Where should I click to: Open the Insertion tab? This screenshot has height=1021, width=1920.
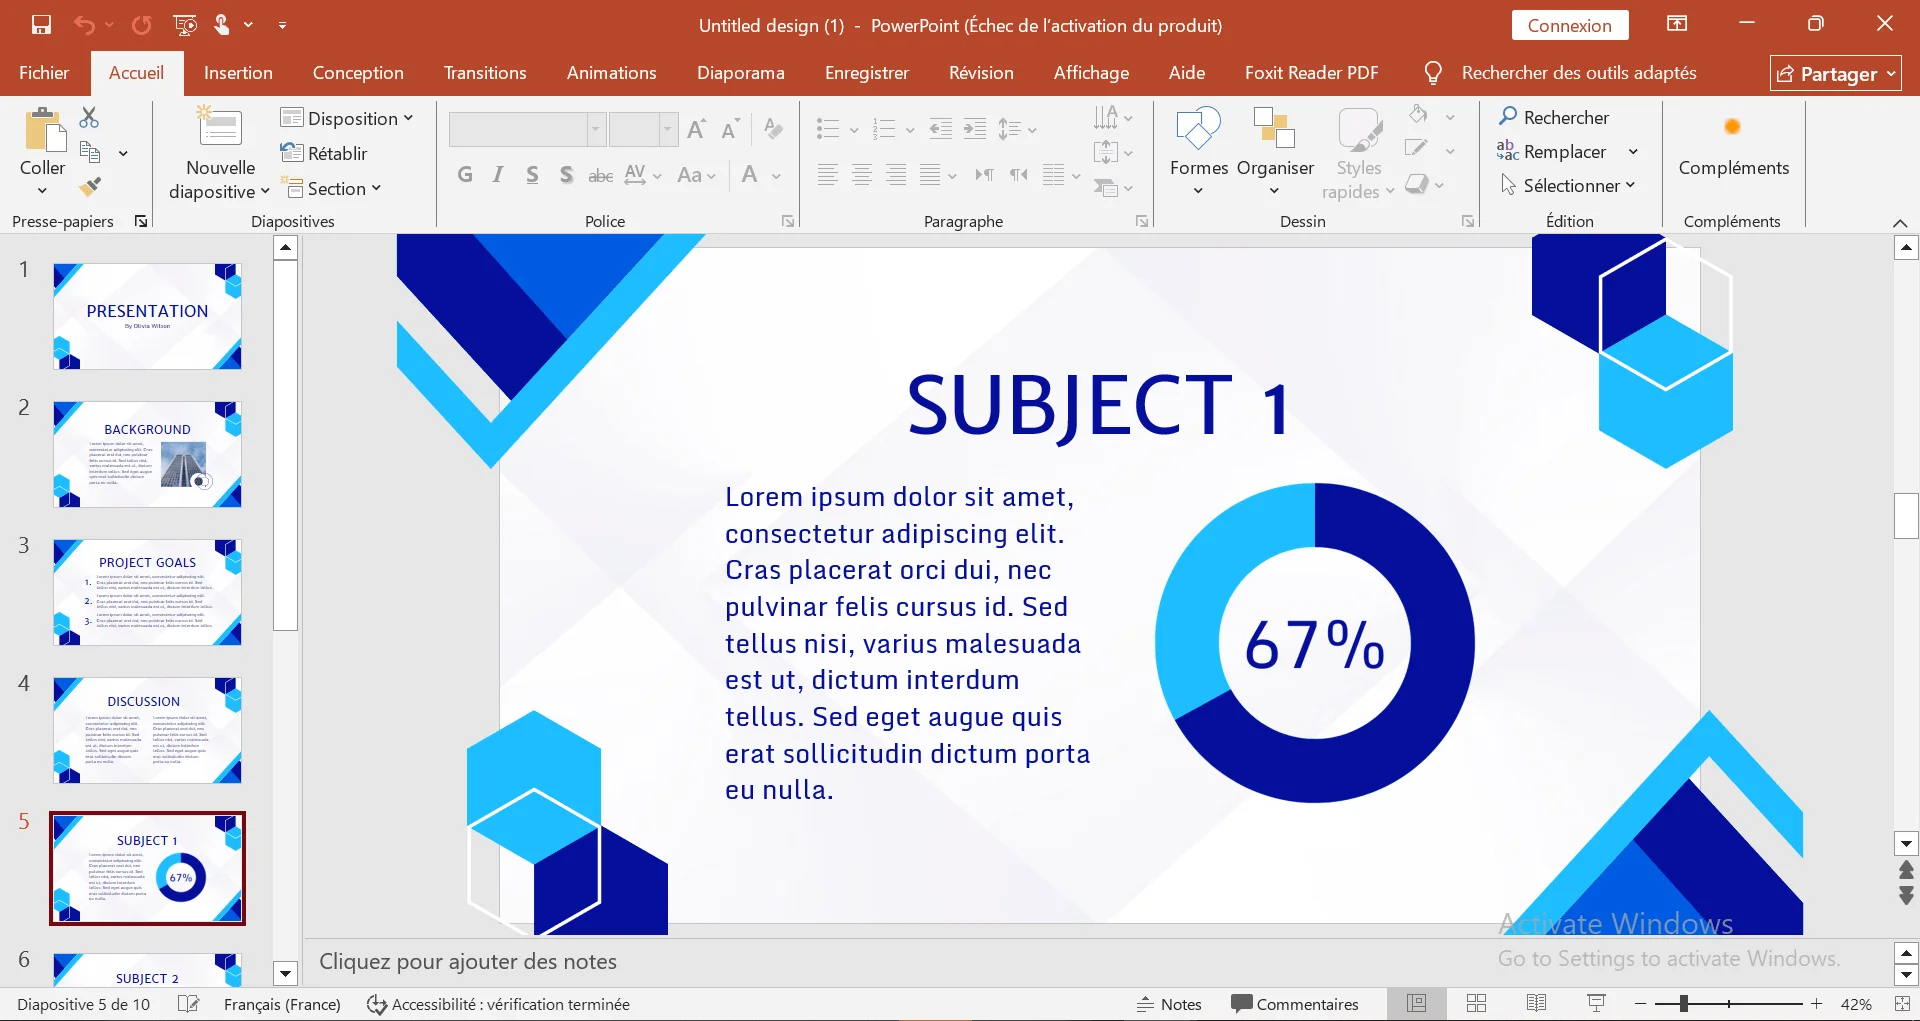pos(238,73)
